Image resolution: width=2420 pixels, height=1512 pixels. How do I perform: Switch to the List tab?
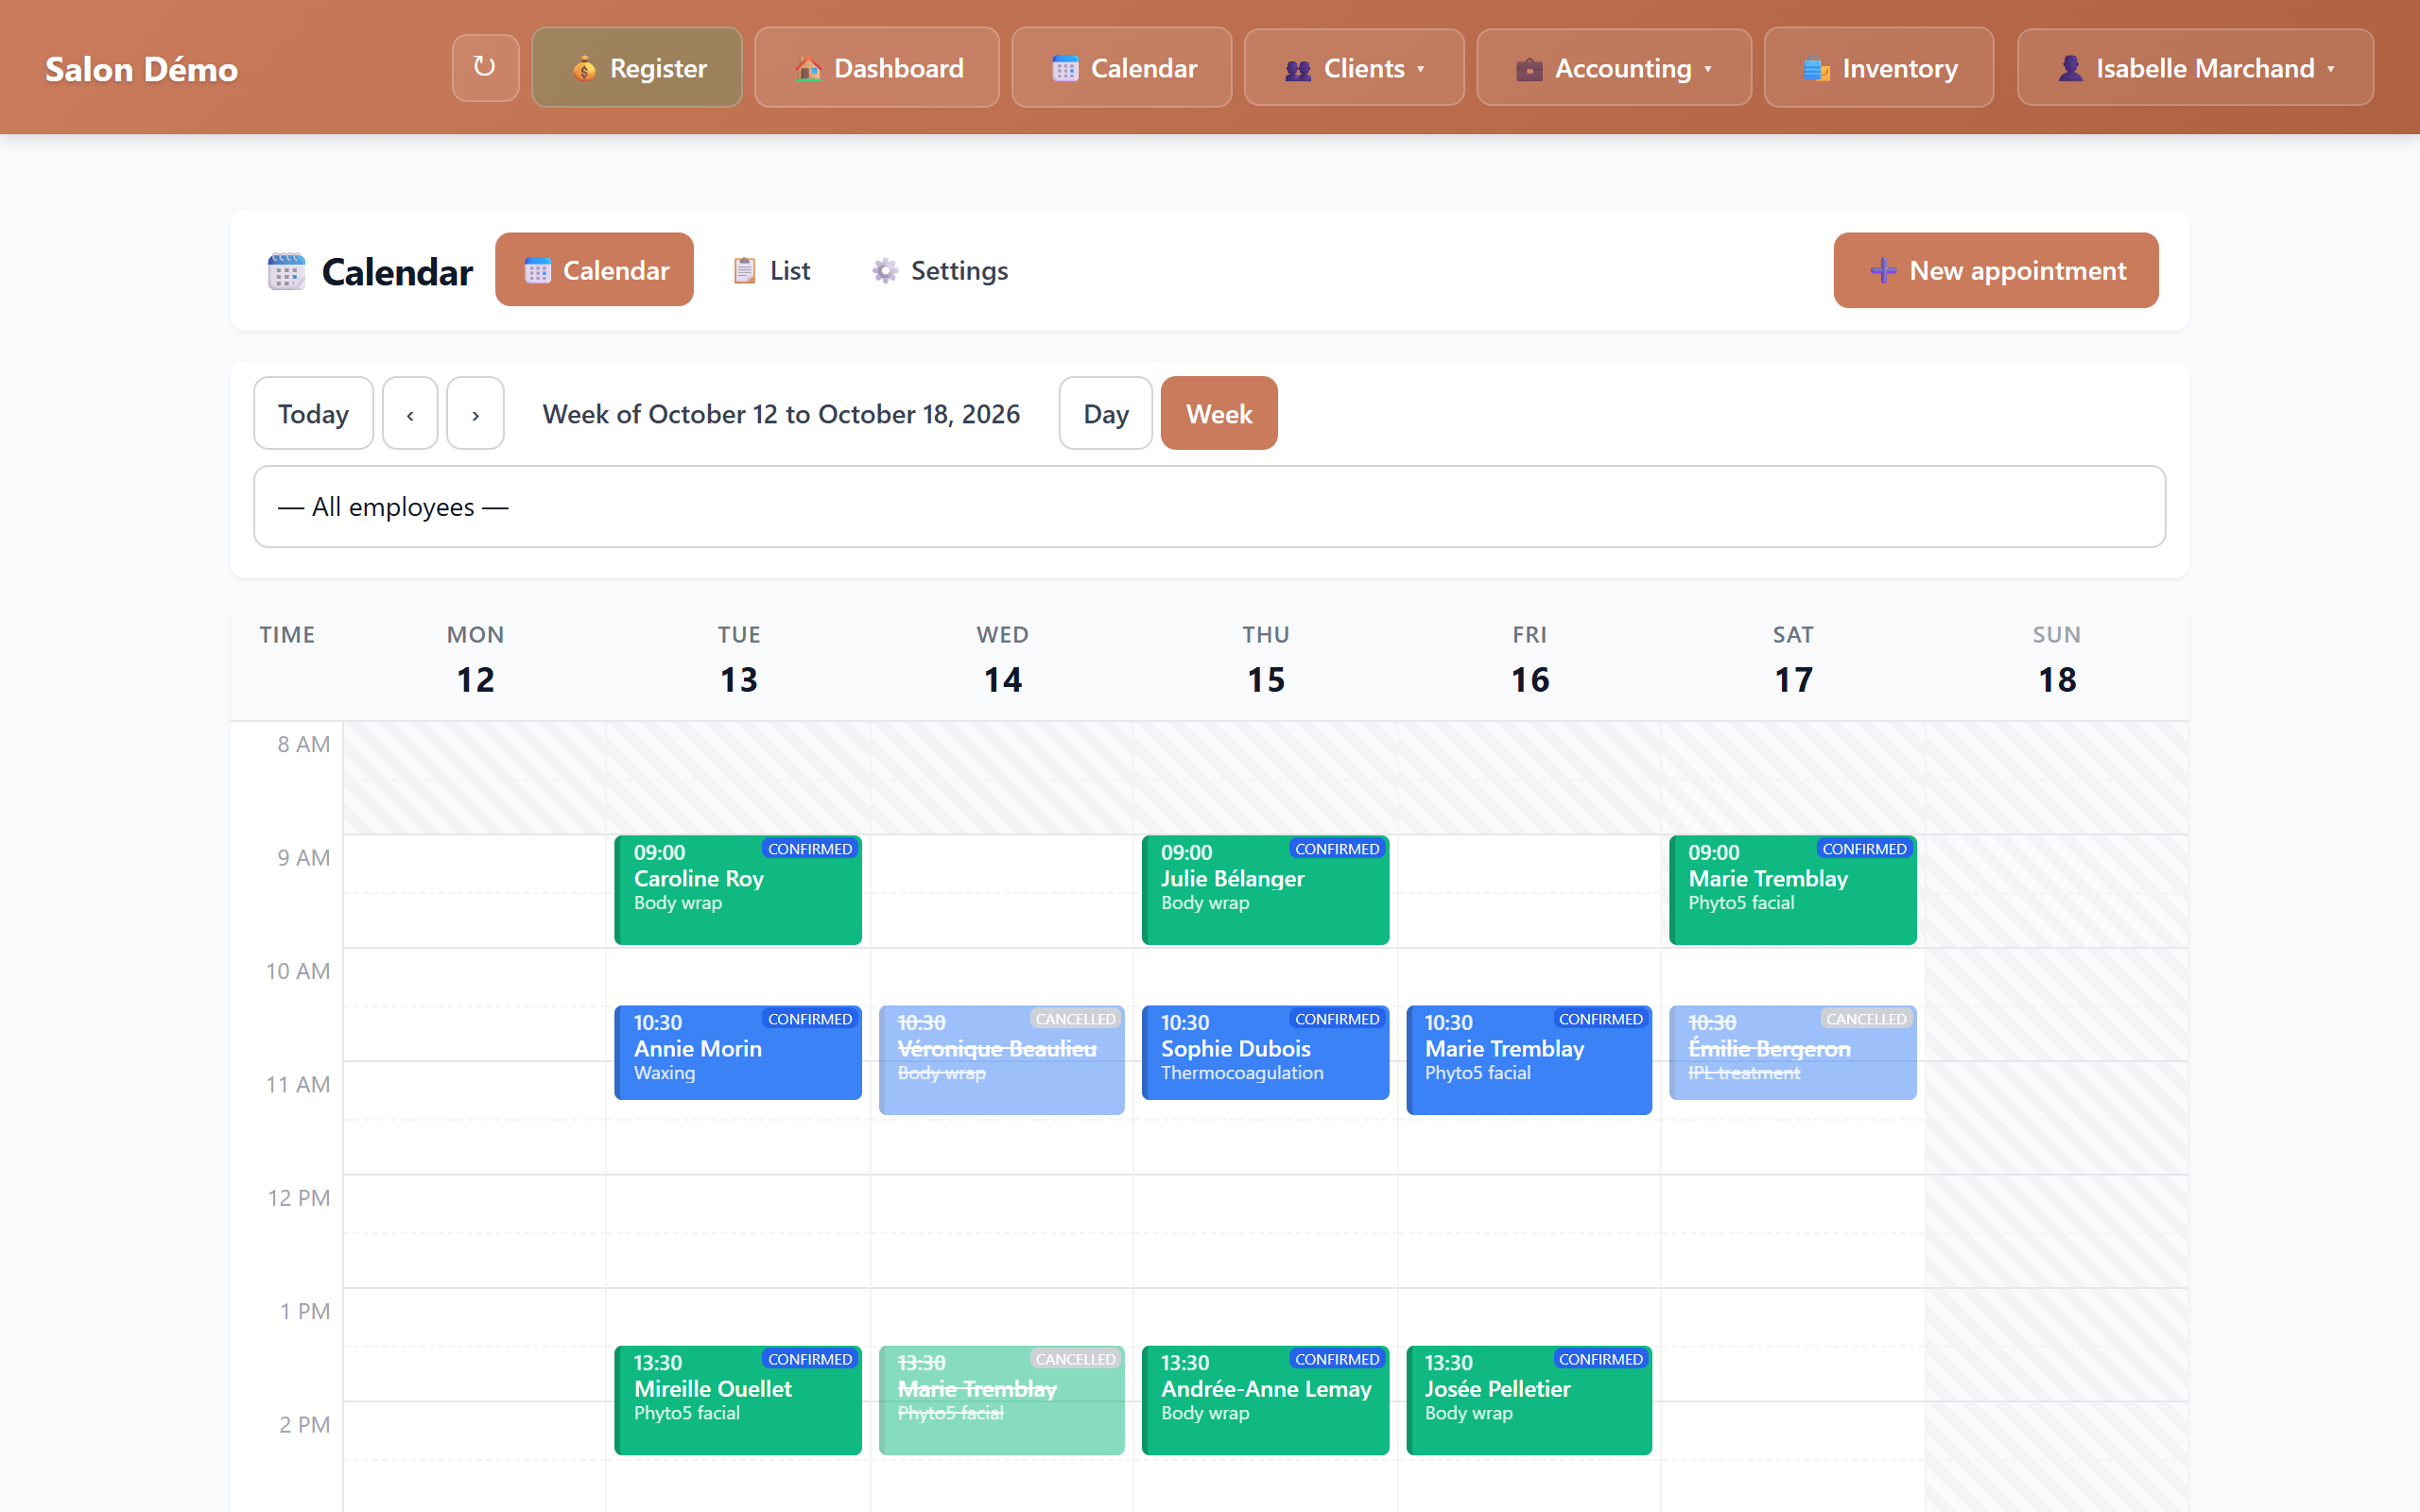[771, 270]
